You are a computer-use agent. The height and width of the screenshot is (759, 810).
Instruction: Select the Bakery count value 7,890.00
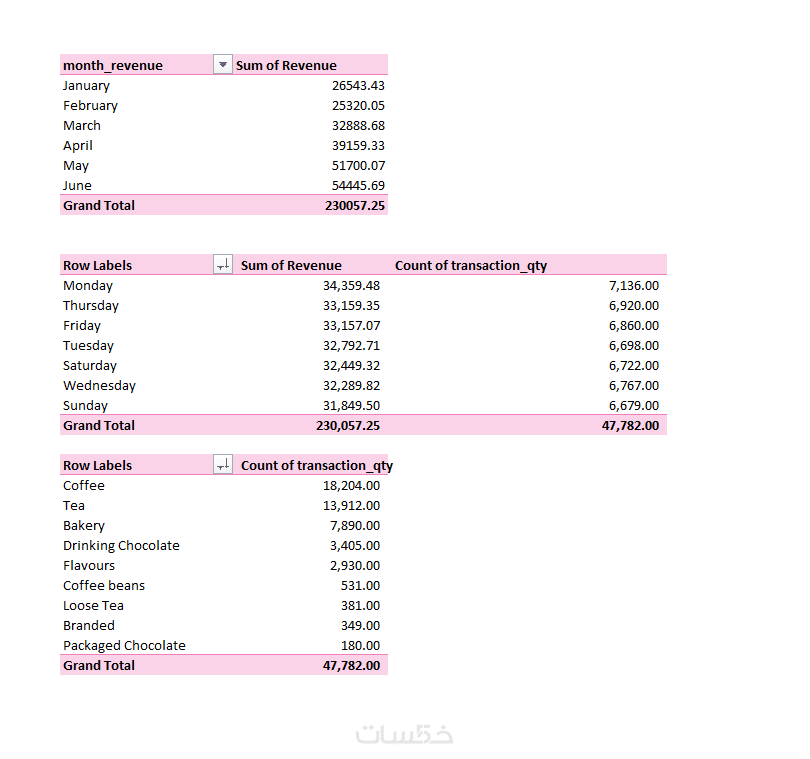tap(355, 525)
